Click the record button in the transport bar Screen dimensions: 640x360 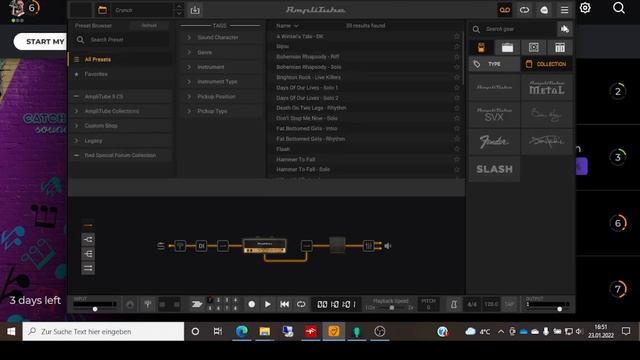251,304
